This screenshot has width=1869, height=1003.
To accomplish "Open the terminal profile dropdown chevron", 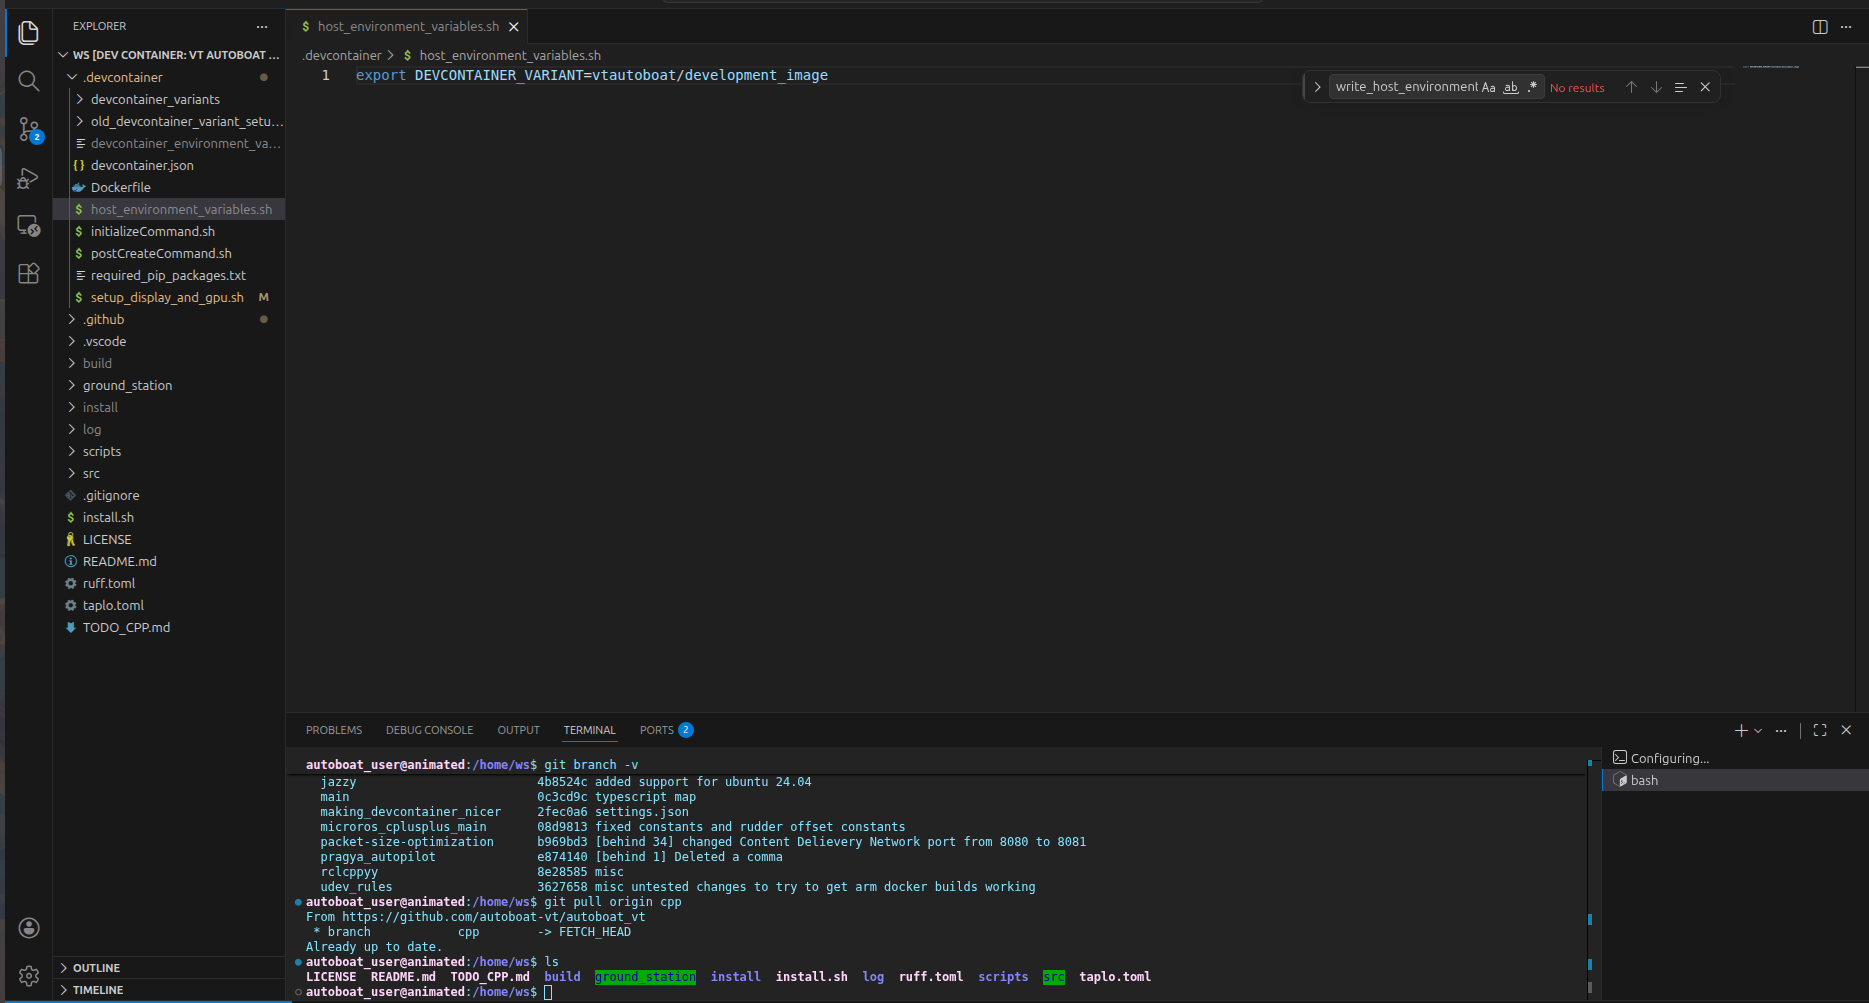I will pos(1758,730).
